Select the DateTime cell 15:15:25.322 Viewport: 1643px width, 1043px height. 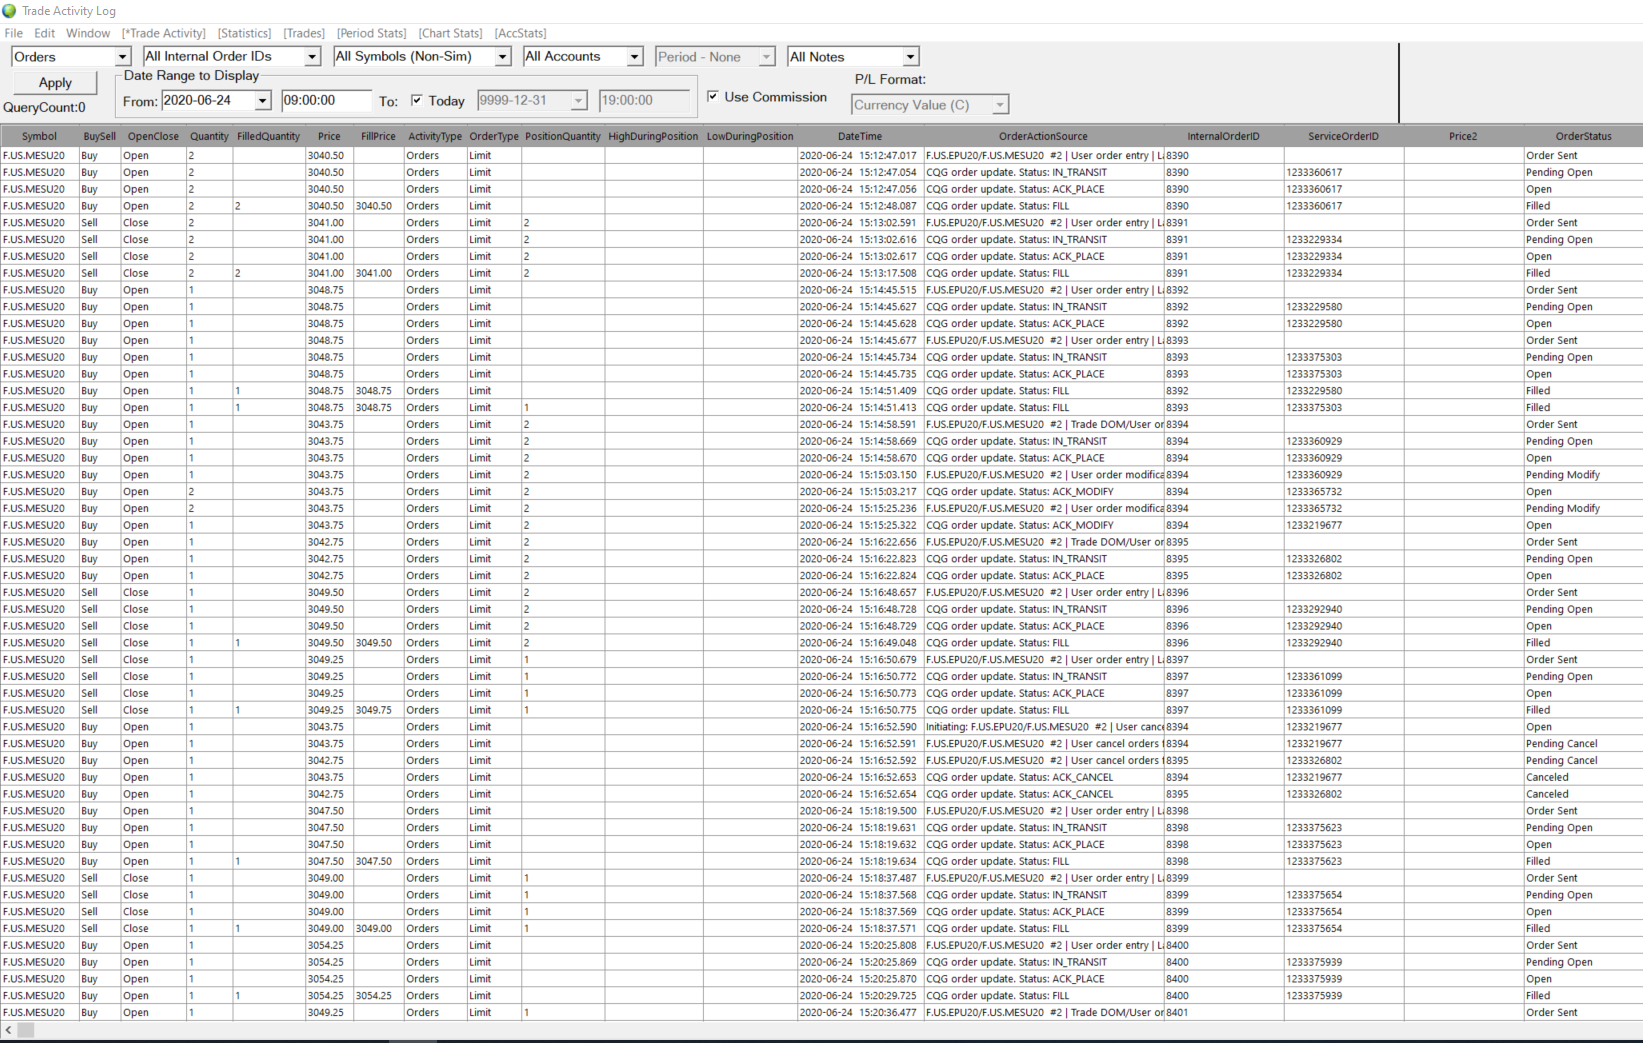(860, 525)
